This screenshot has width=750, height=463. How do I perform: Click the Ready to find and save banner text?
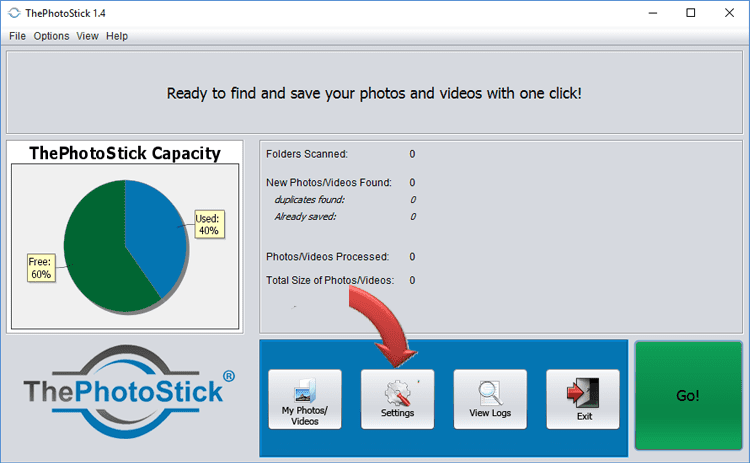pyautogui.click(x=374, y=93)
